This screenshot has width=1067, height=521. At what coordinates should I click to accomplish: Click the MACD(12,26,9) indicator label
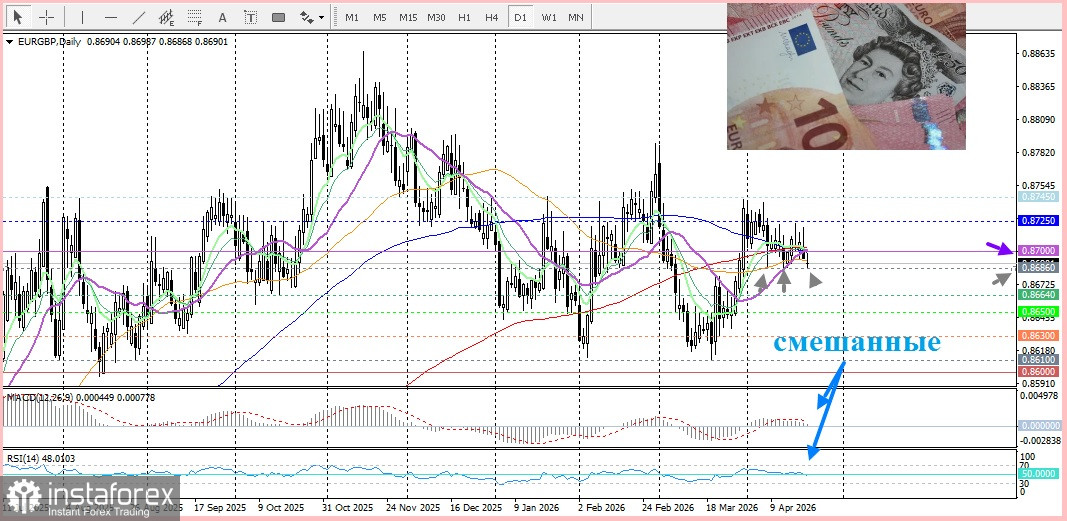click(x=38, y=397)
